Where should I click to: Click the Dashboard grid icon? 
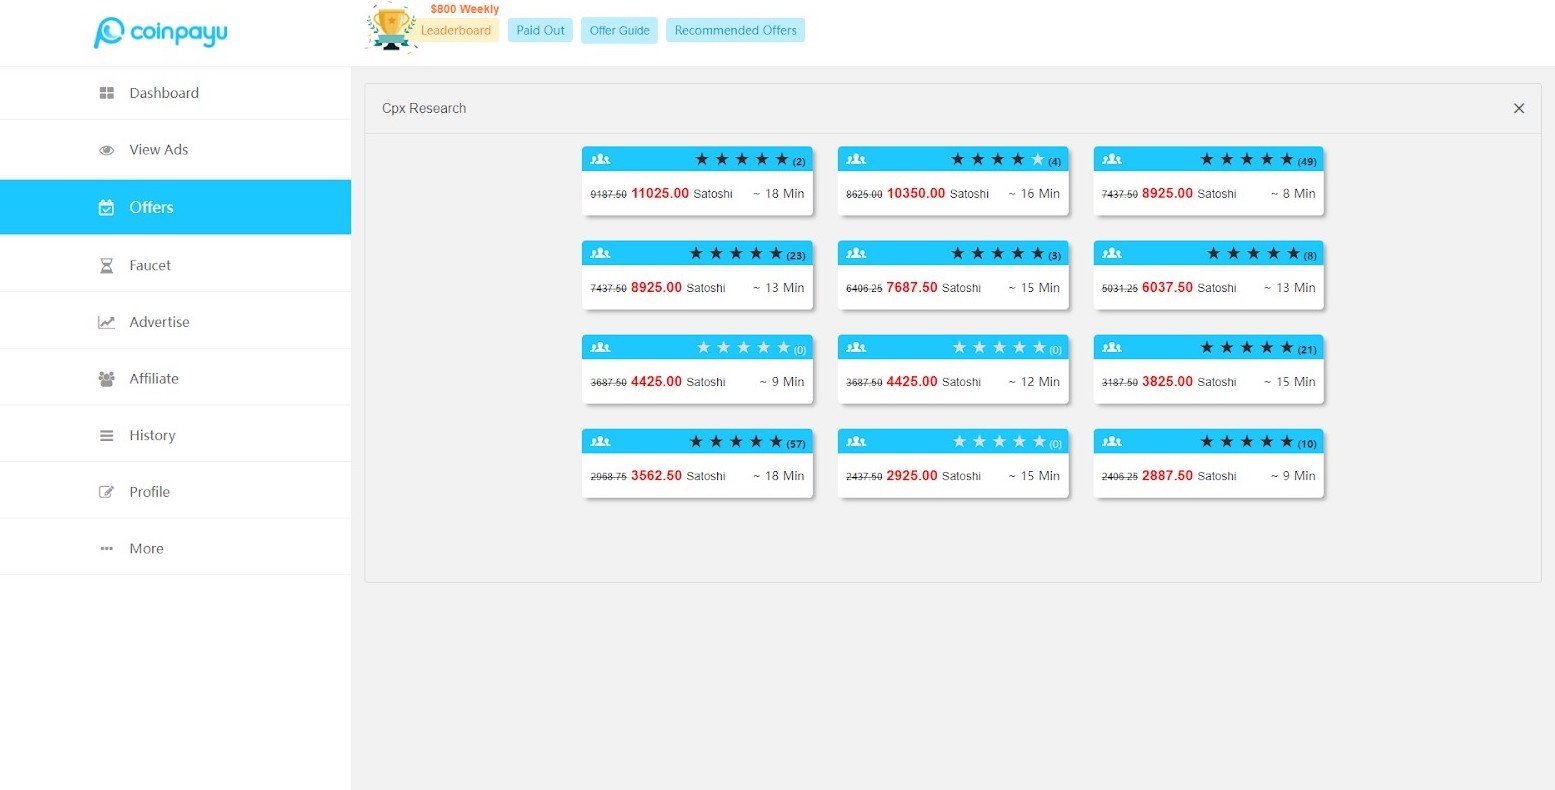tap(106, 93)
